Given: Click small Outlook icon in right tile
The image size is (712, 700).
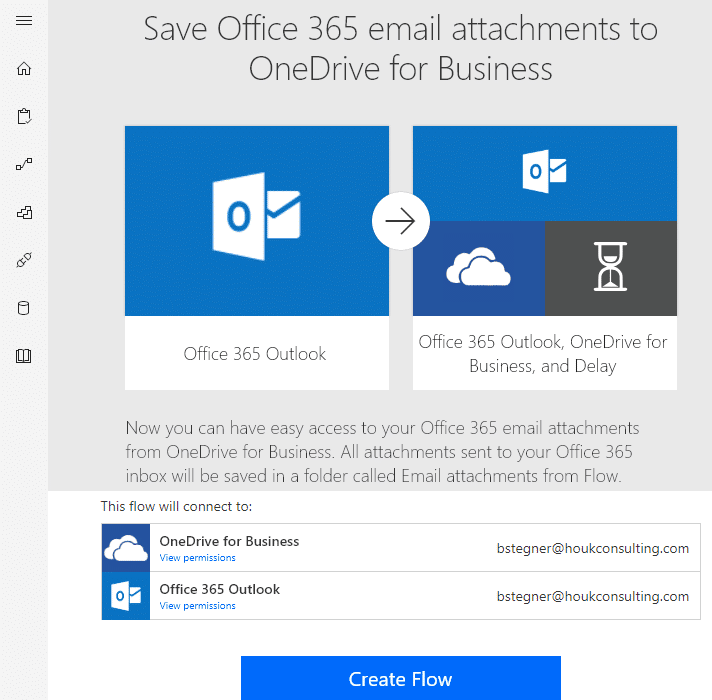Looking at the screenshot, I should click(544, 172).
